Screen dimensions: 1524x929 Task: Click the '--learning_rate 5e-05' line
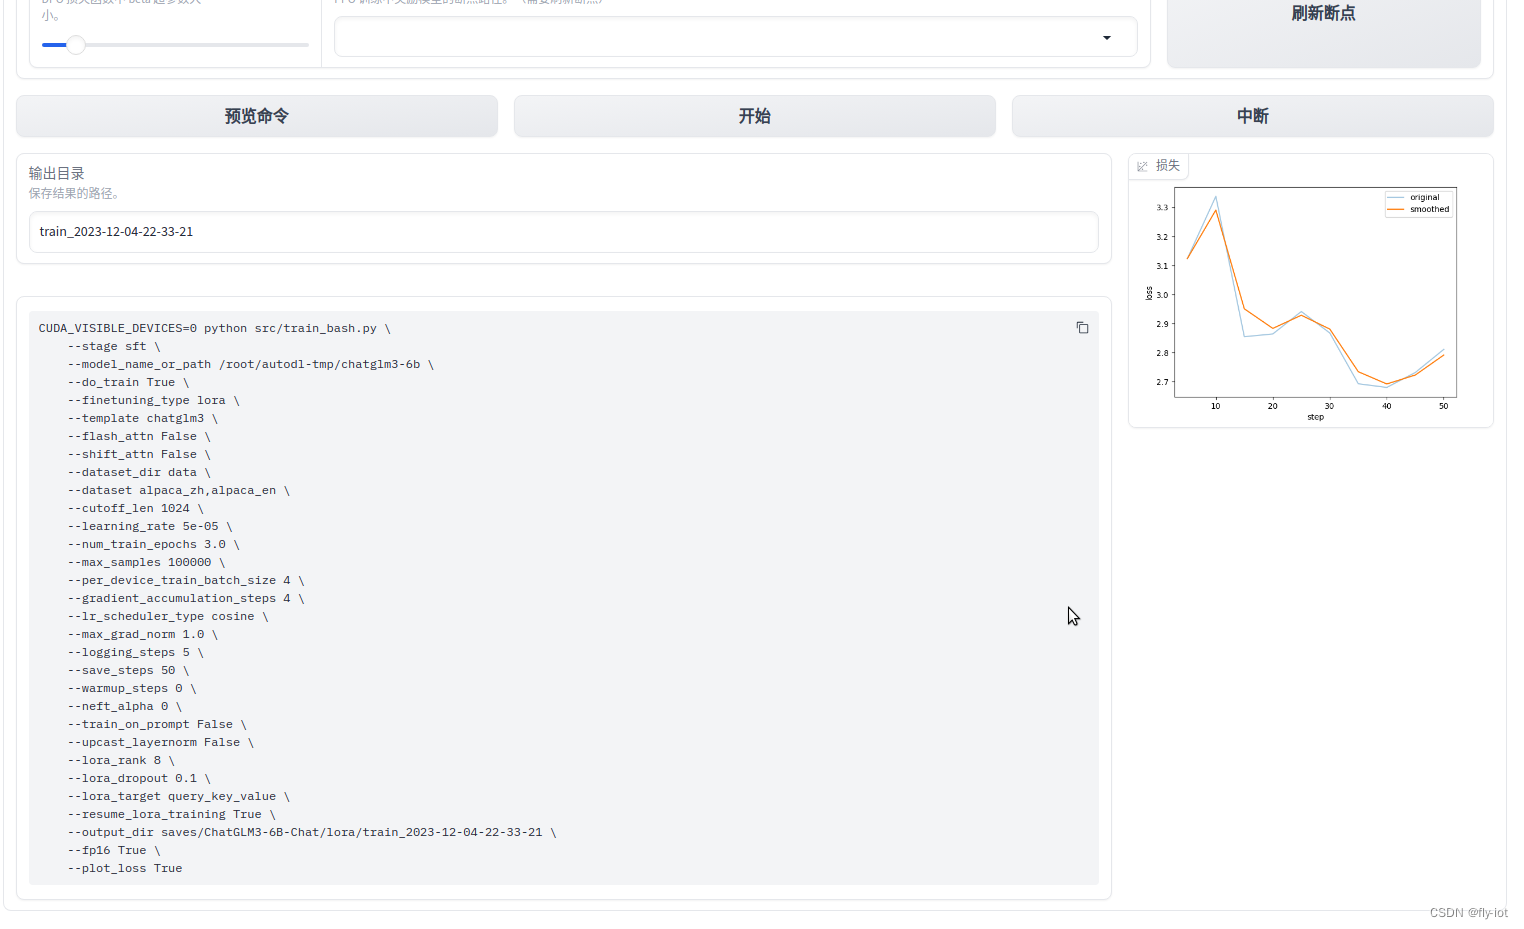click(150, 526)
